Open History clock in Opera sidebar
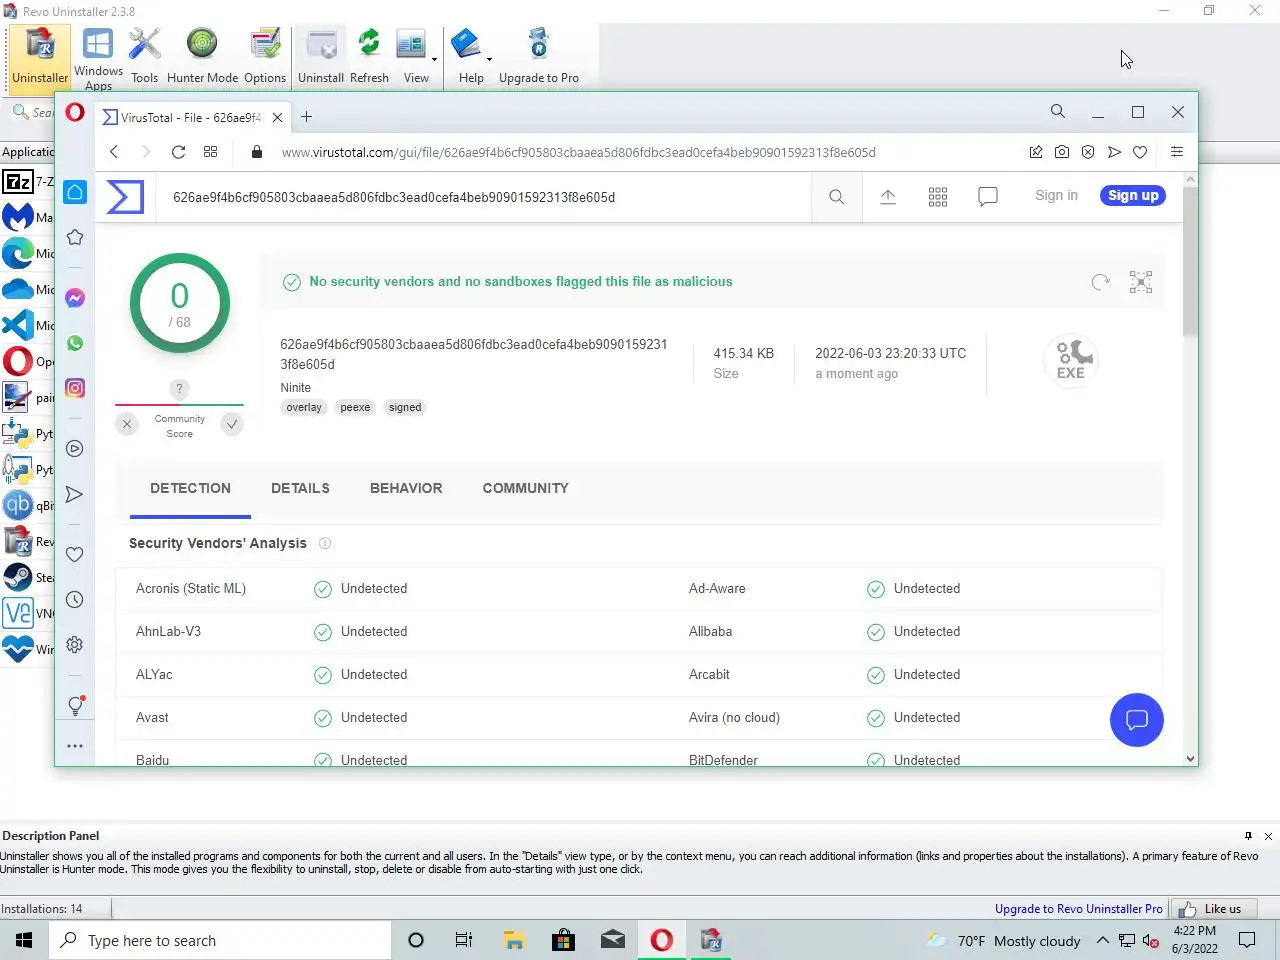The width and height of the screenshot is (1280, 960). tap(75, 600)
